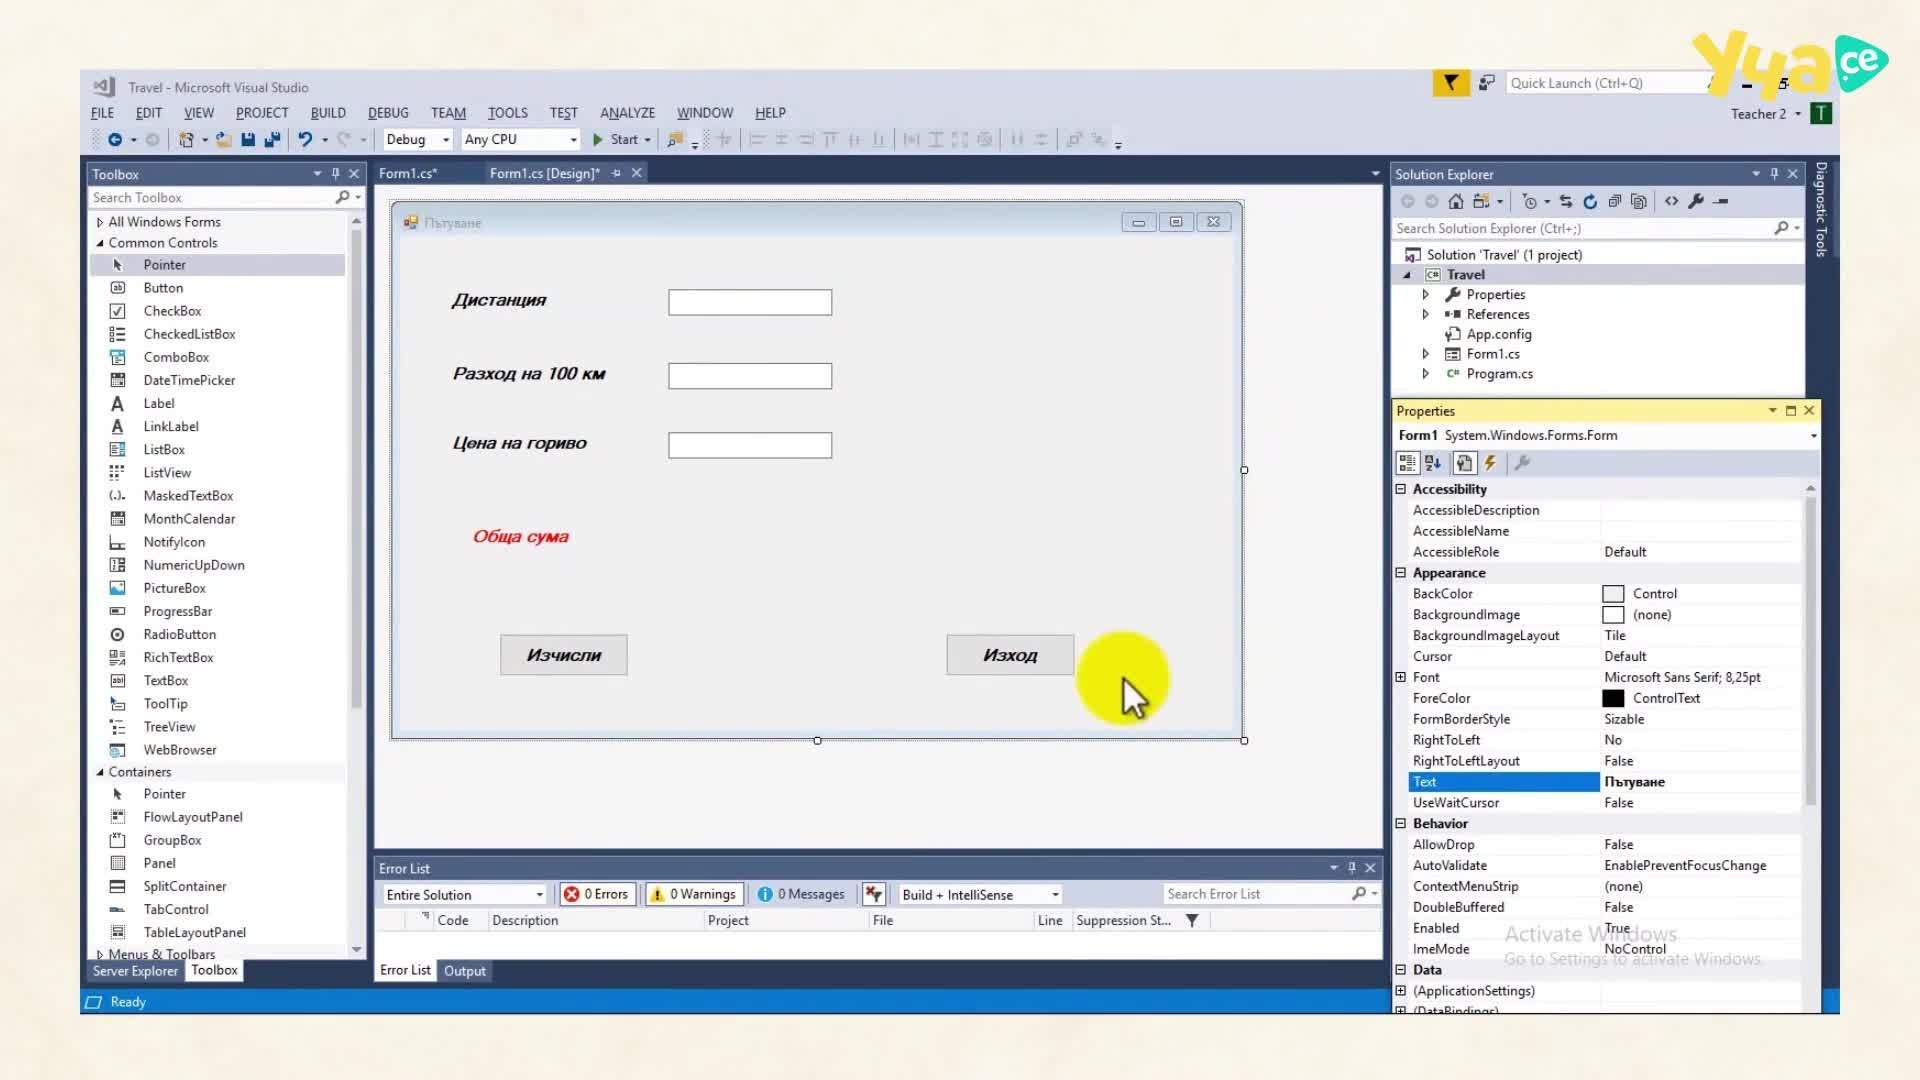Select the CheckBox control in Toolbox

tap(172, 311)
